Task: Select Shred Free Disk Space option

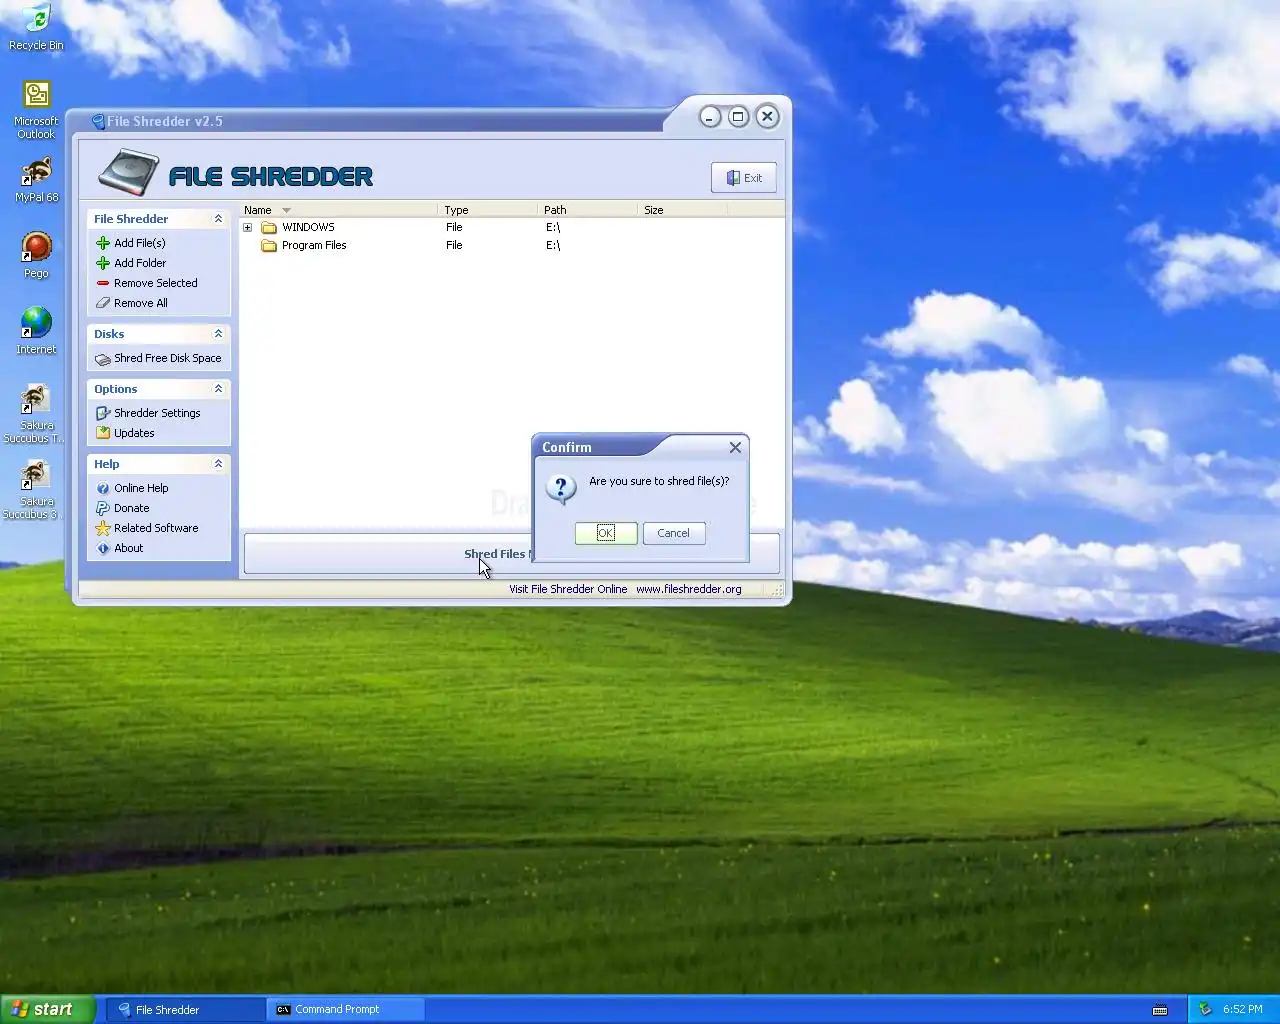Action: pos(158,358)
